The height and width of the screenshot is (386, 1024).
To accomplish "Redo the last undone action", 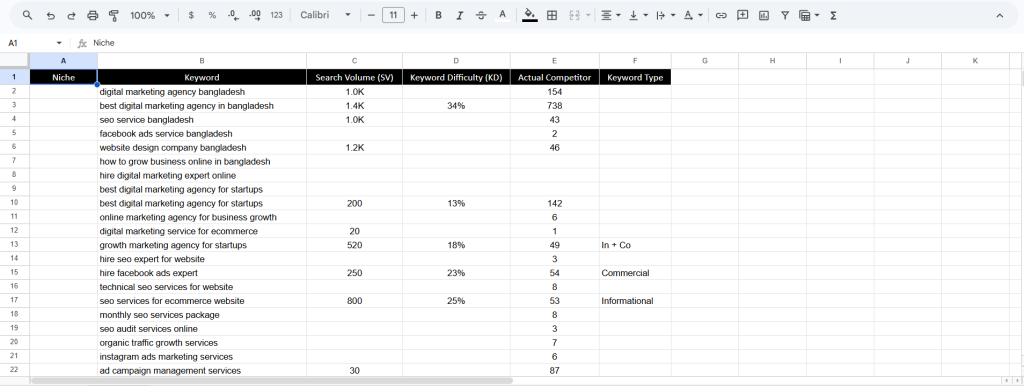I will tap(71, 15).
